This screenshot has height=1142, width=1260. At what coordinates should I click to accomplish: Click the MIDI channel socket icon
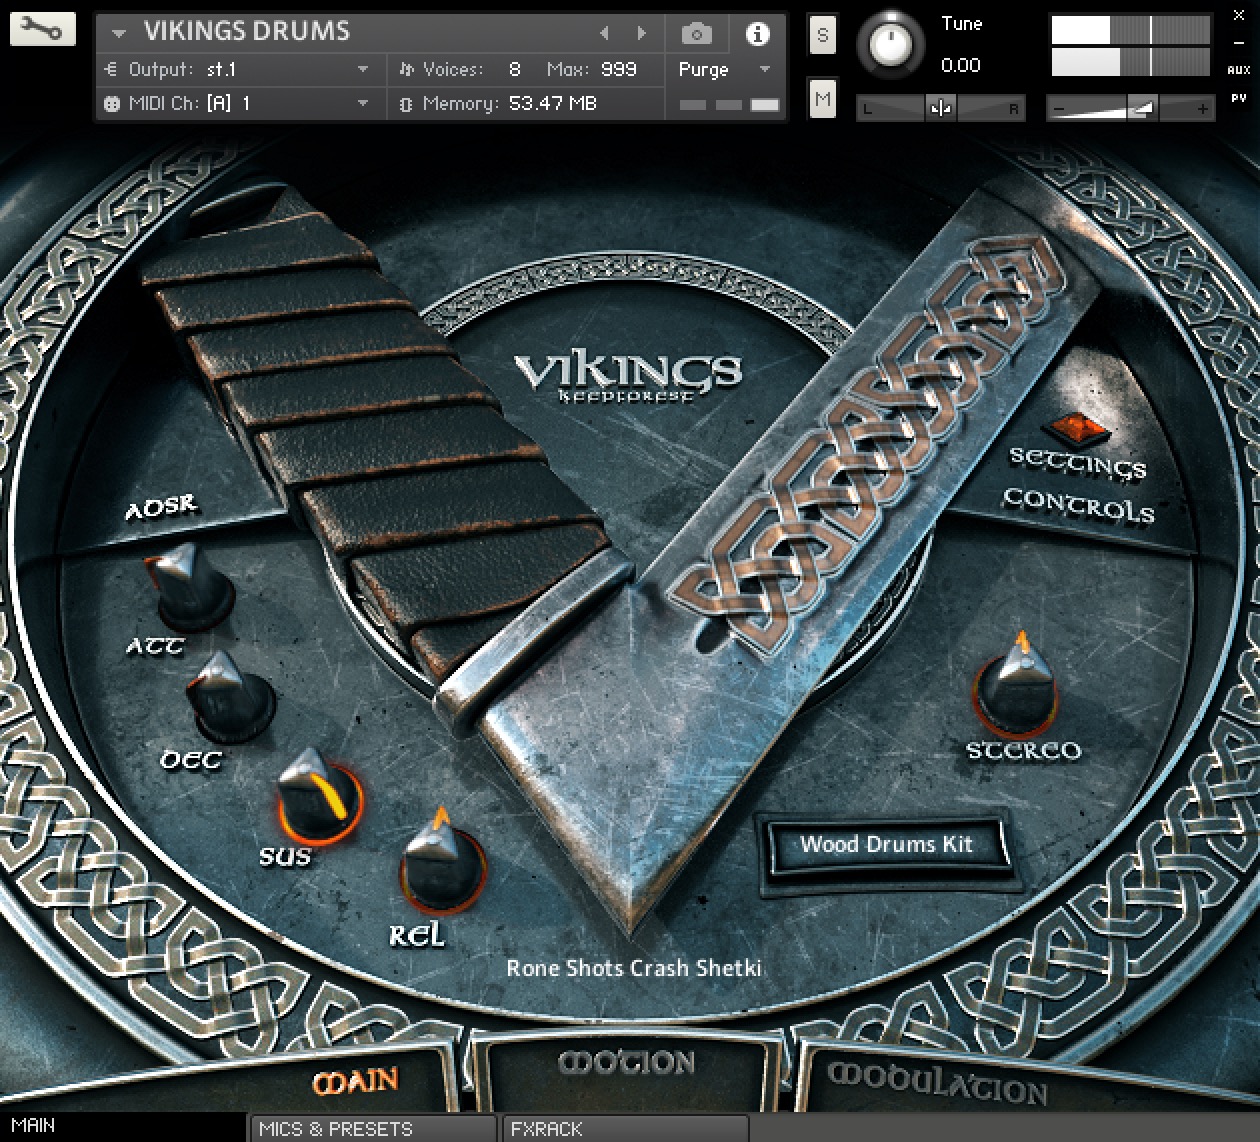[111, 103]
